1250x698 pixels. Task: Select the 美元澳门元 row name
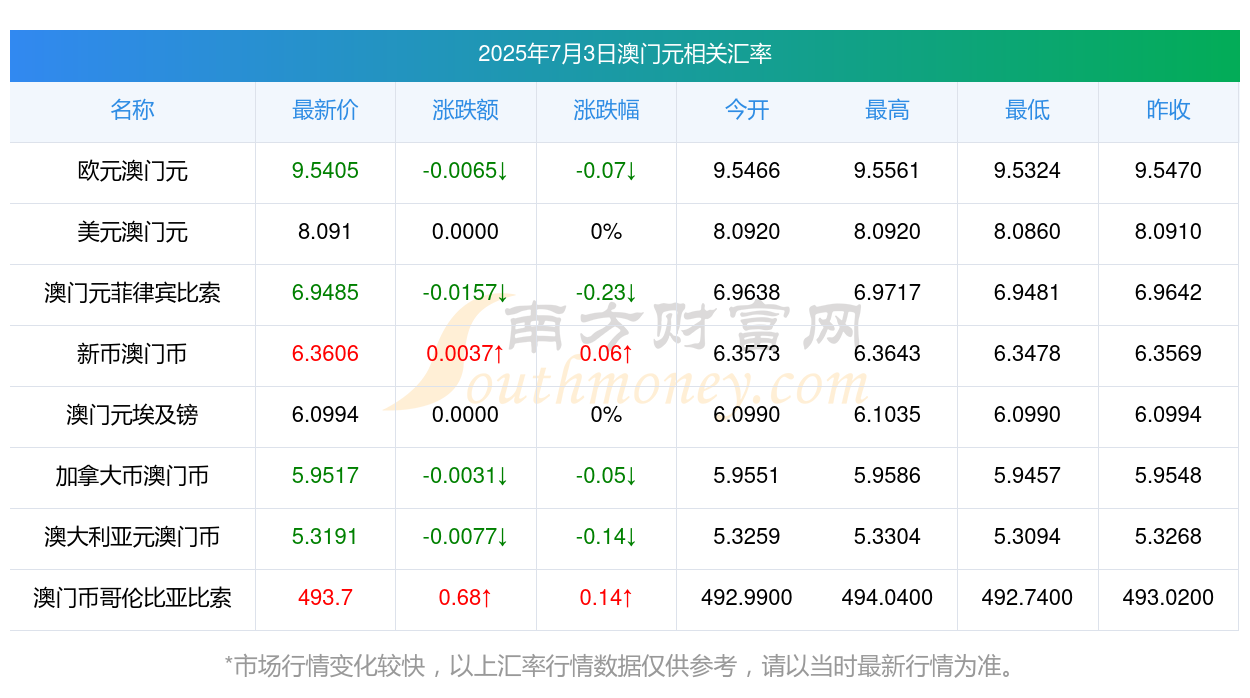(132, 232)
